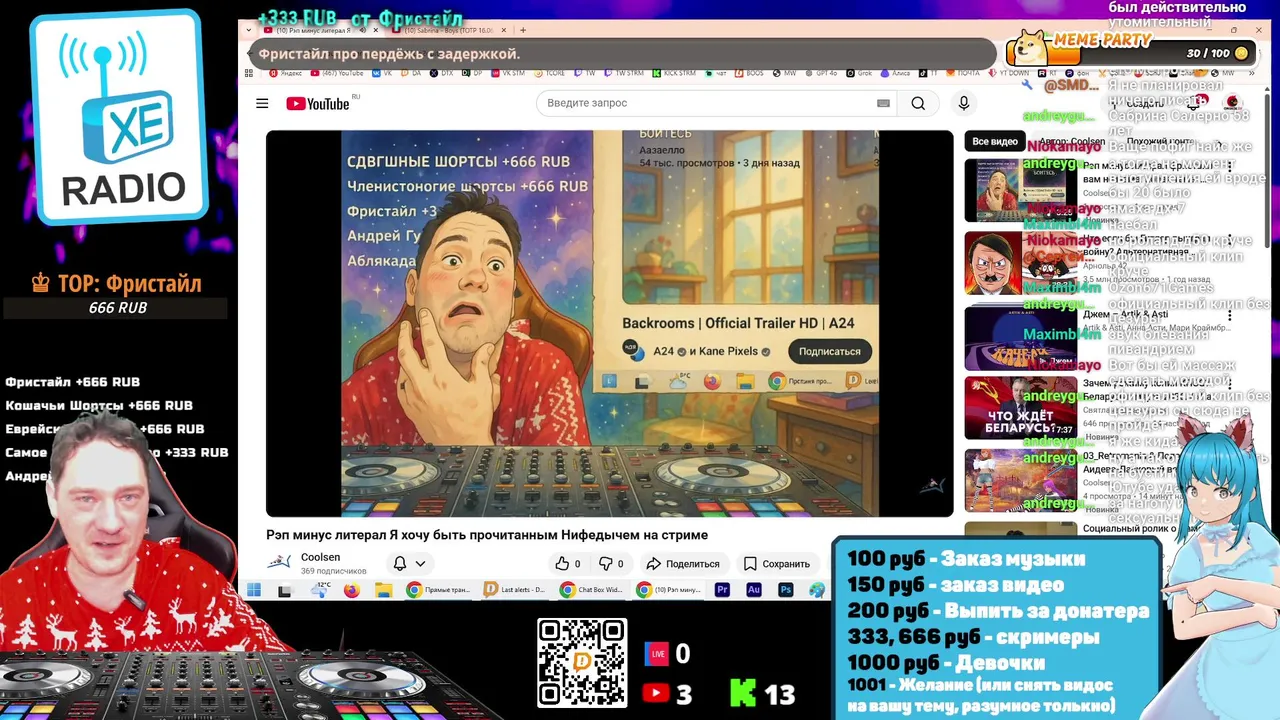The width and height of the screenshot is (1280, 720).
Task: Click the XE Radio logo
Action: pyautogui.click(x=118, y=118)
